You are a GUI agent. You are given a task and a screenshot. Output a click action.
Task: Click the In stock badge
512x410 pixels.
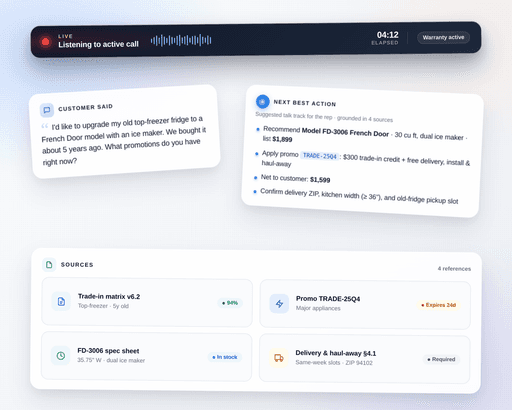point(225,357)
